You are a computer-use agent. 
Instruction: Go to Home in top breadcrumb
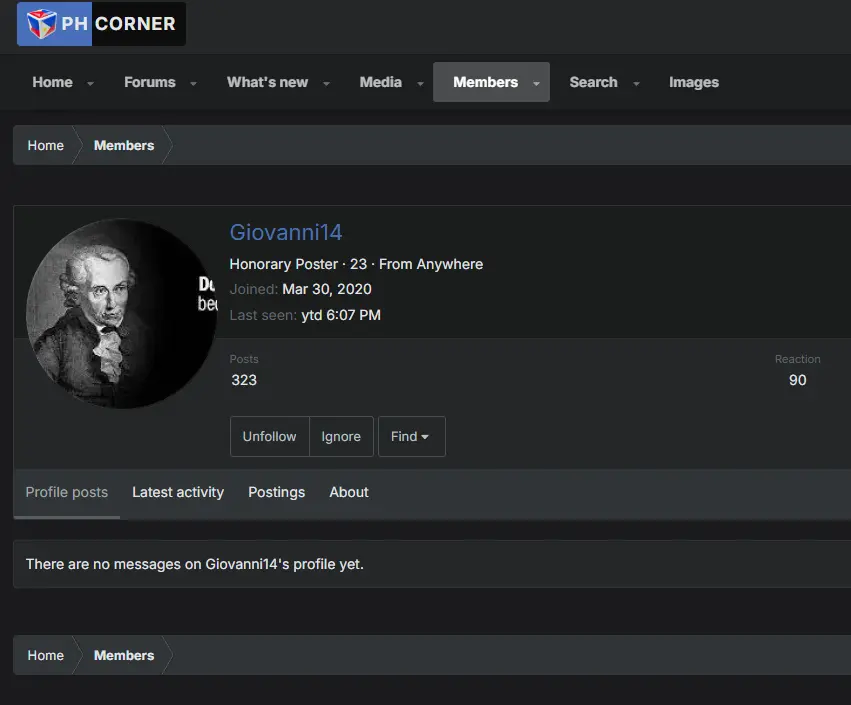point(46,145)
